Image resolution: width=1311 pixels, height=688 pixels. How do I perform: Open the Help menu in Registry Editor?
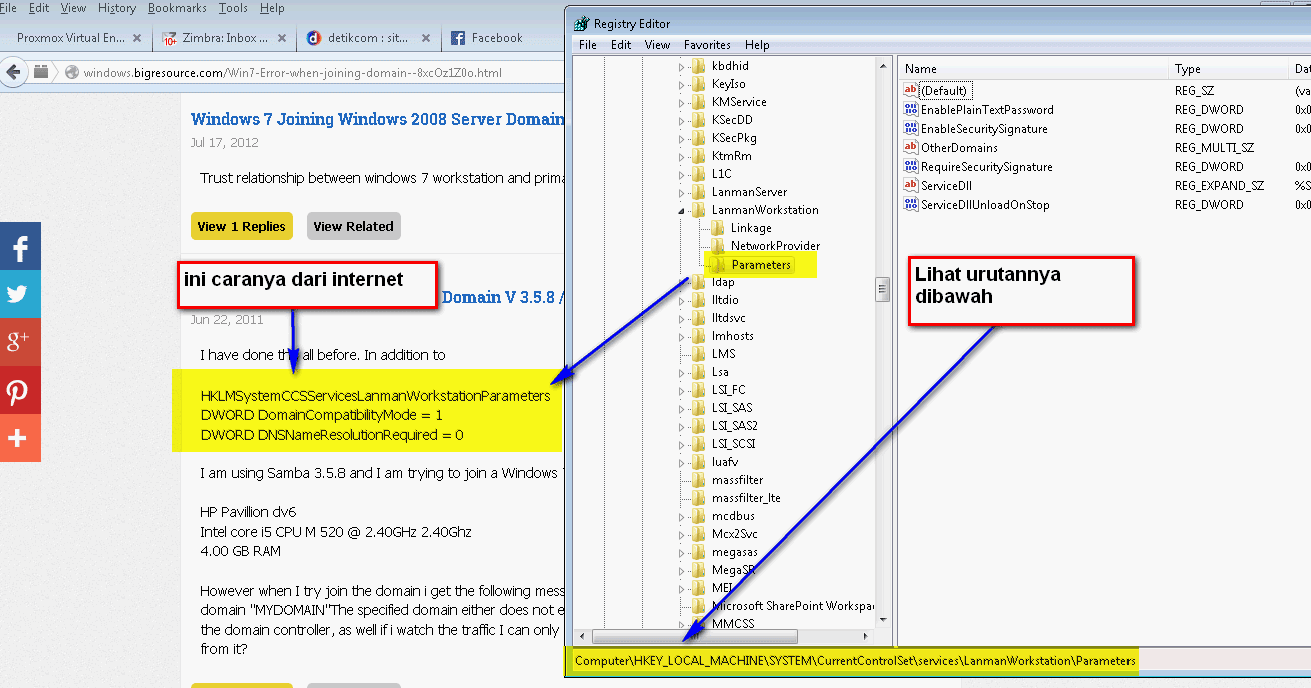[757, 45]
